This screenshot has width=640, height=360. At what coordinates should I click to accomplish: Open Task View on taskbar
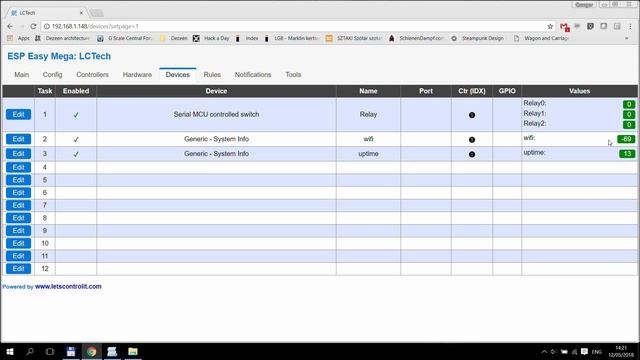(50, 351)
